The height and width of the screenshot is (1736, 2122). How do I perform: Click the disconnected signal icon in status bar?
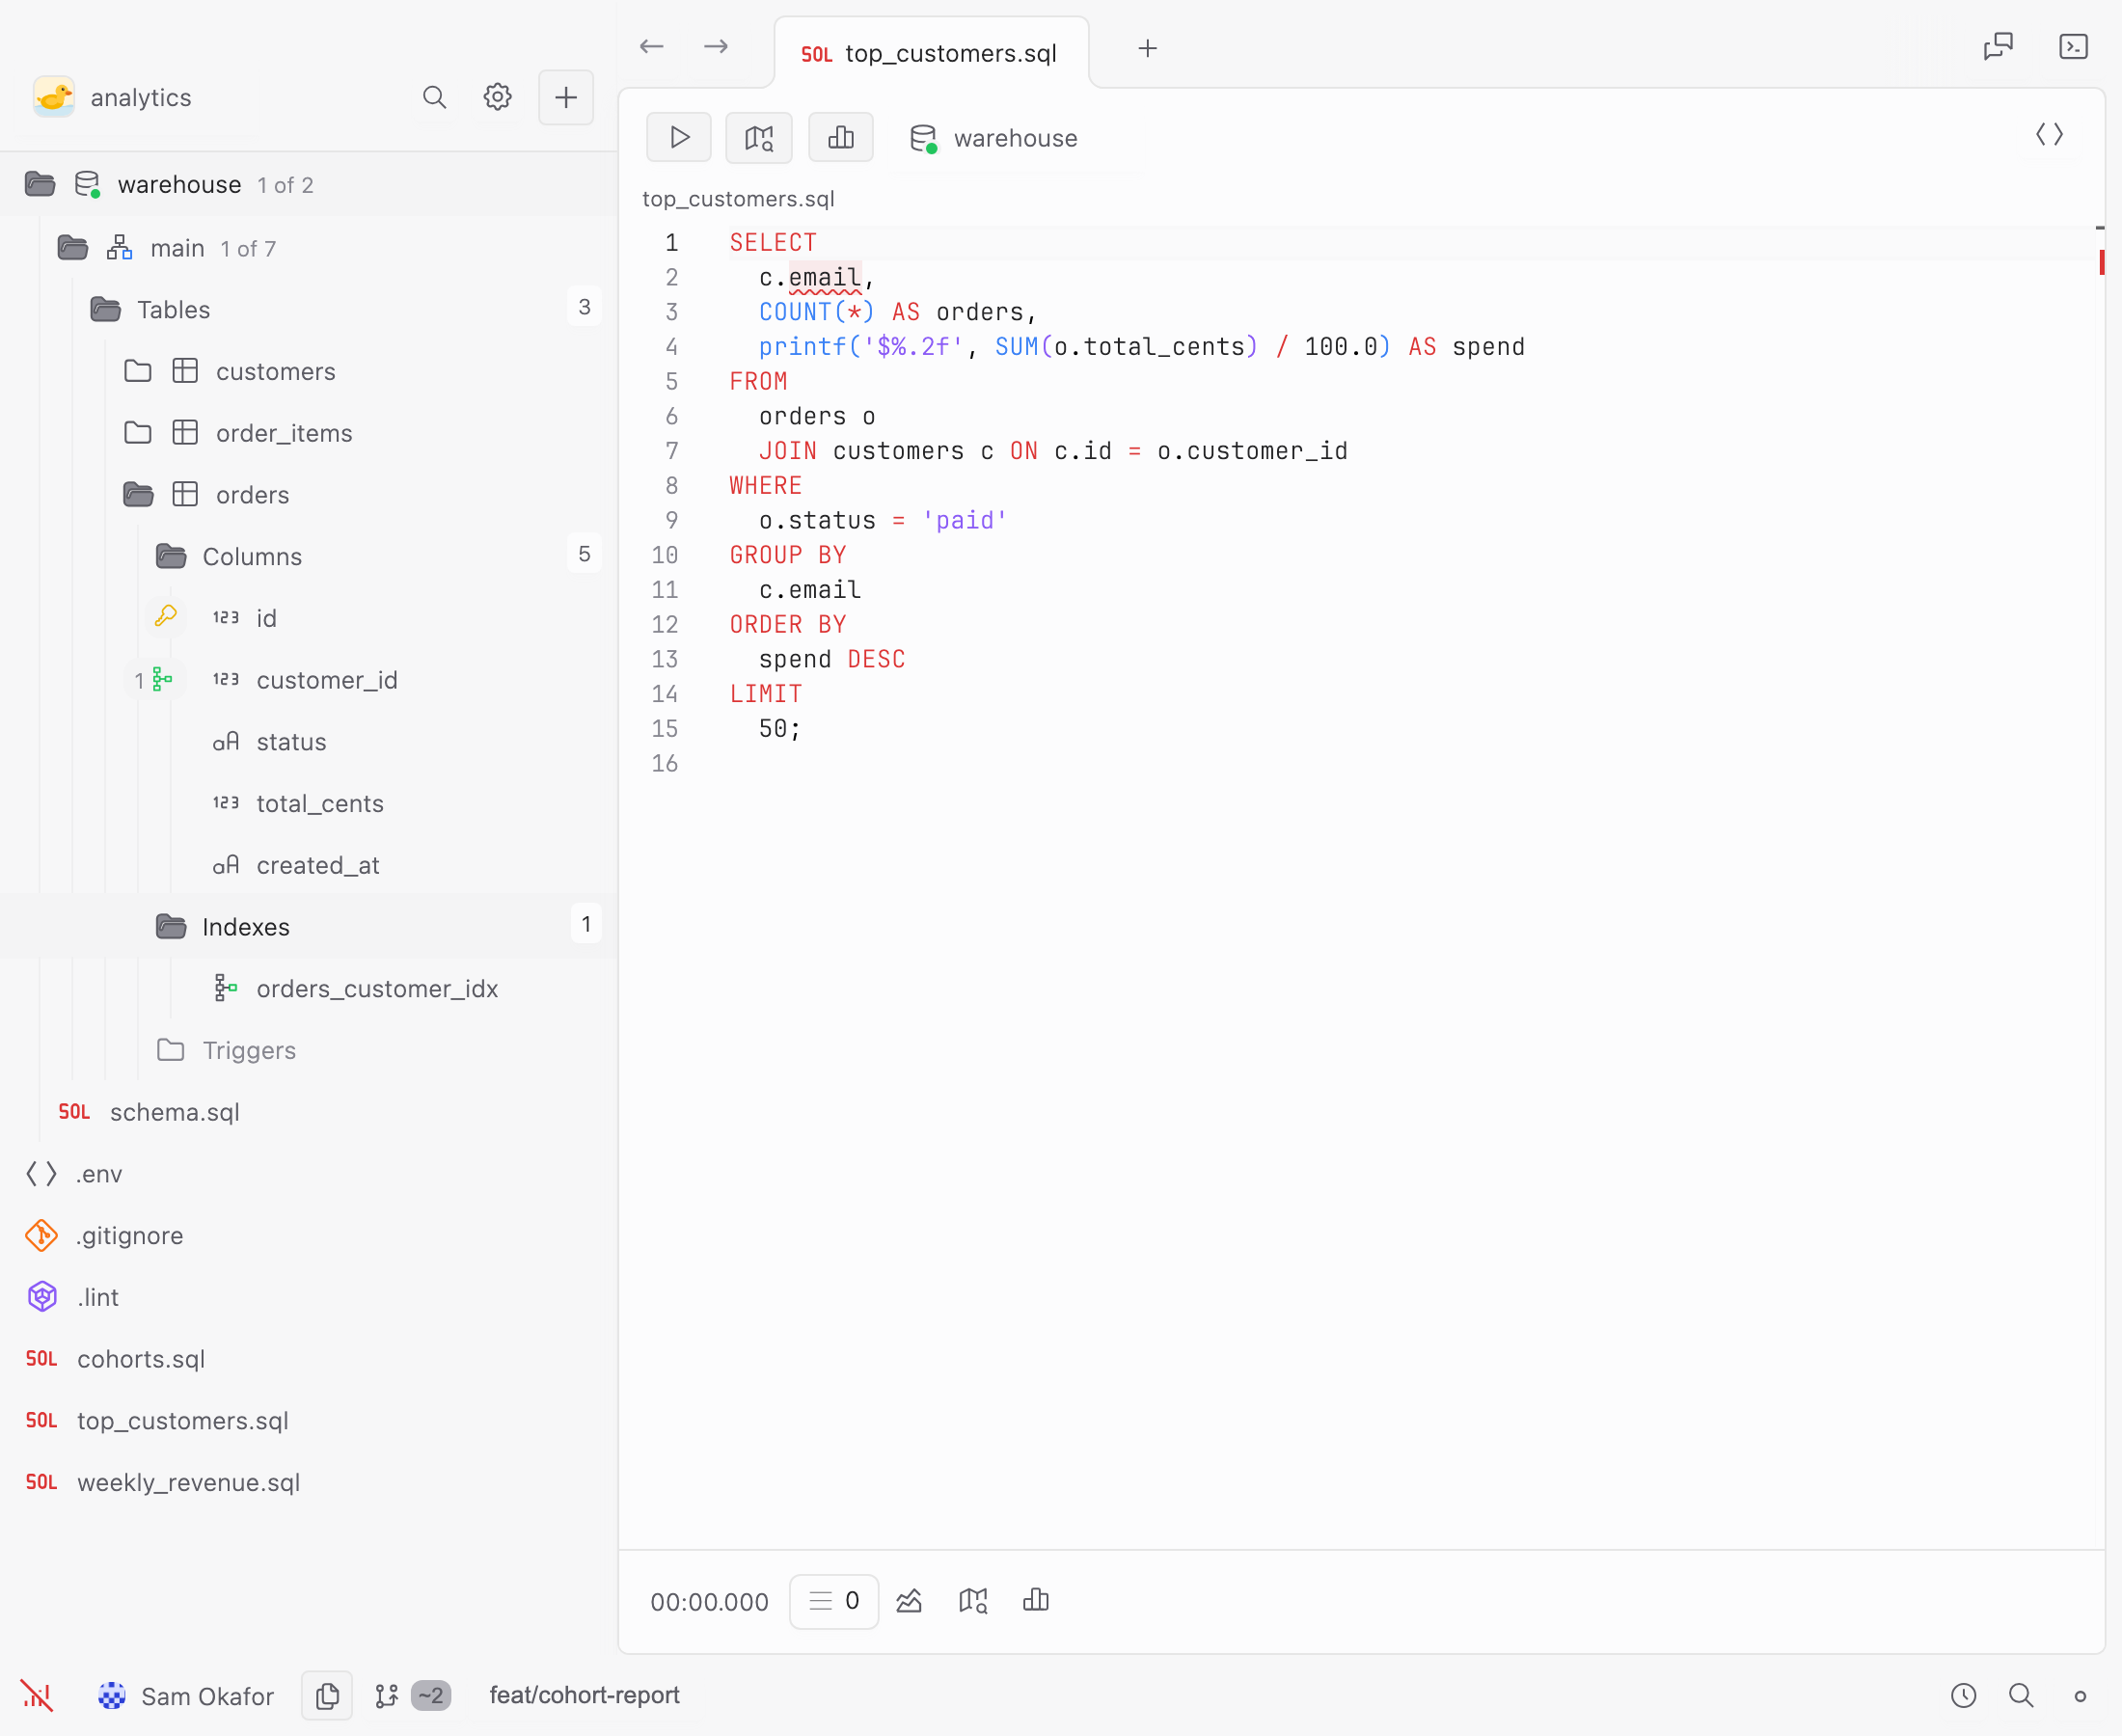coord(37,1695)
